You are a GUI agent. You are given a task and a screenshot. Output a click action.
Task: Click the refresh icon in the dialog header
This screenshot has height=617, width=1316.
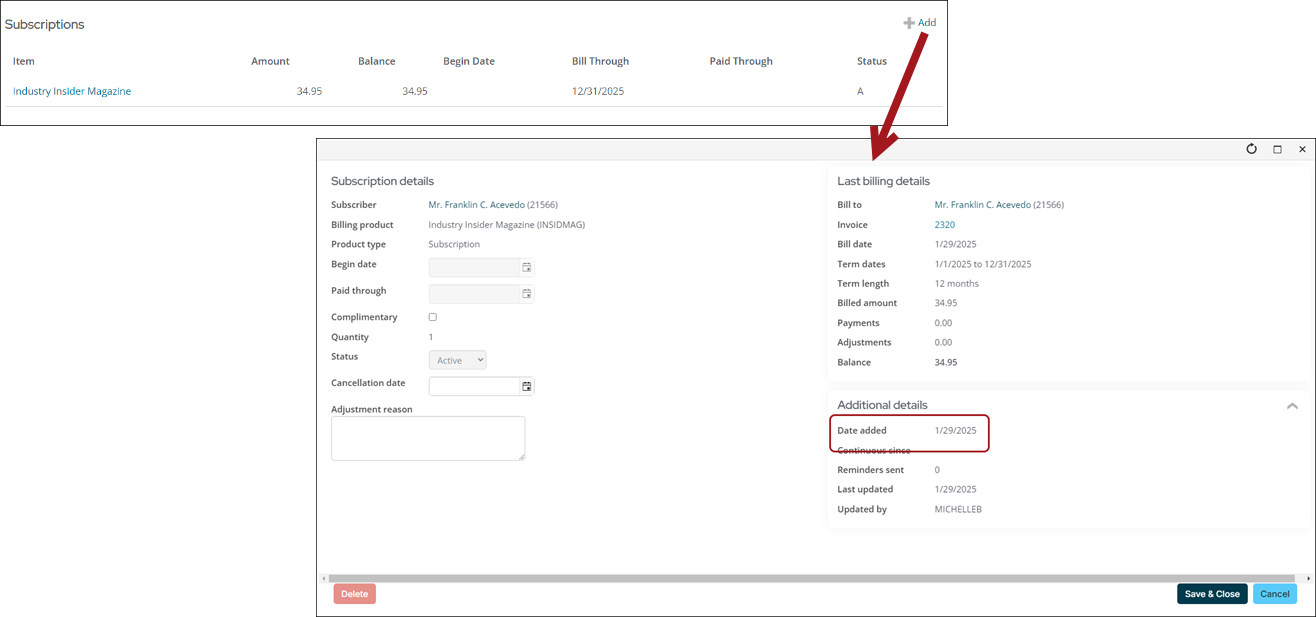click(1251, 149)
